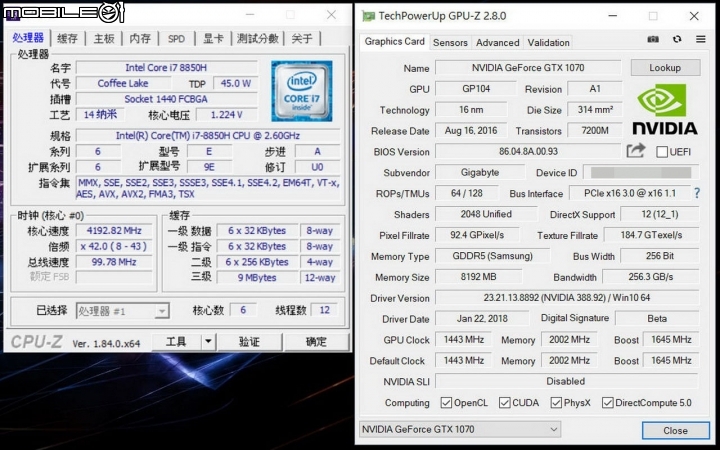Viewport: 720px width, 450px height.
Task: Switch to the 主板 tab in CPU-Z
Action: [104, 39]
